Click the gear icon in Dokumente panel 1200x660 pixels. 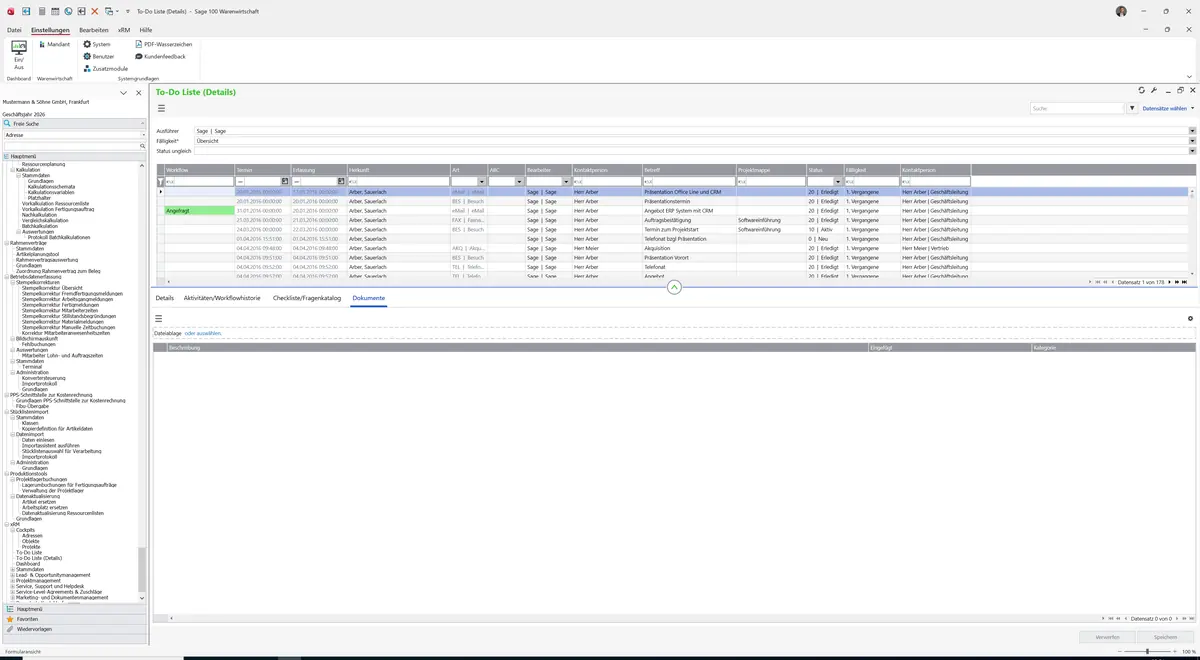pos(1190,318)
